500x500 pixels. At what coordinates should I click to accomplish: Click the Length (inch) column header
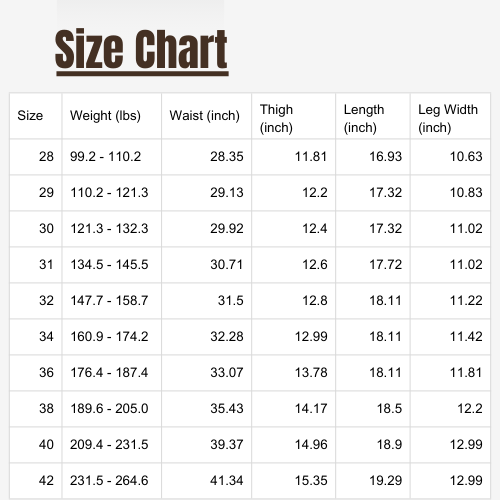(364, 118)
